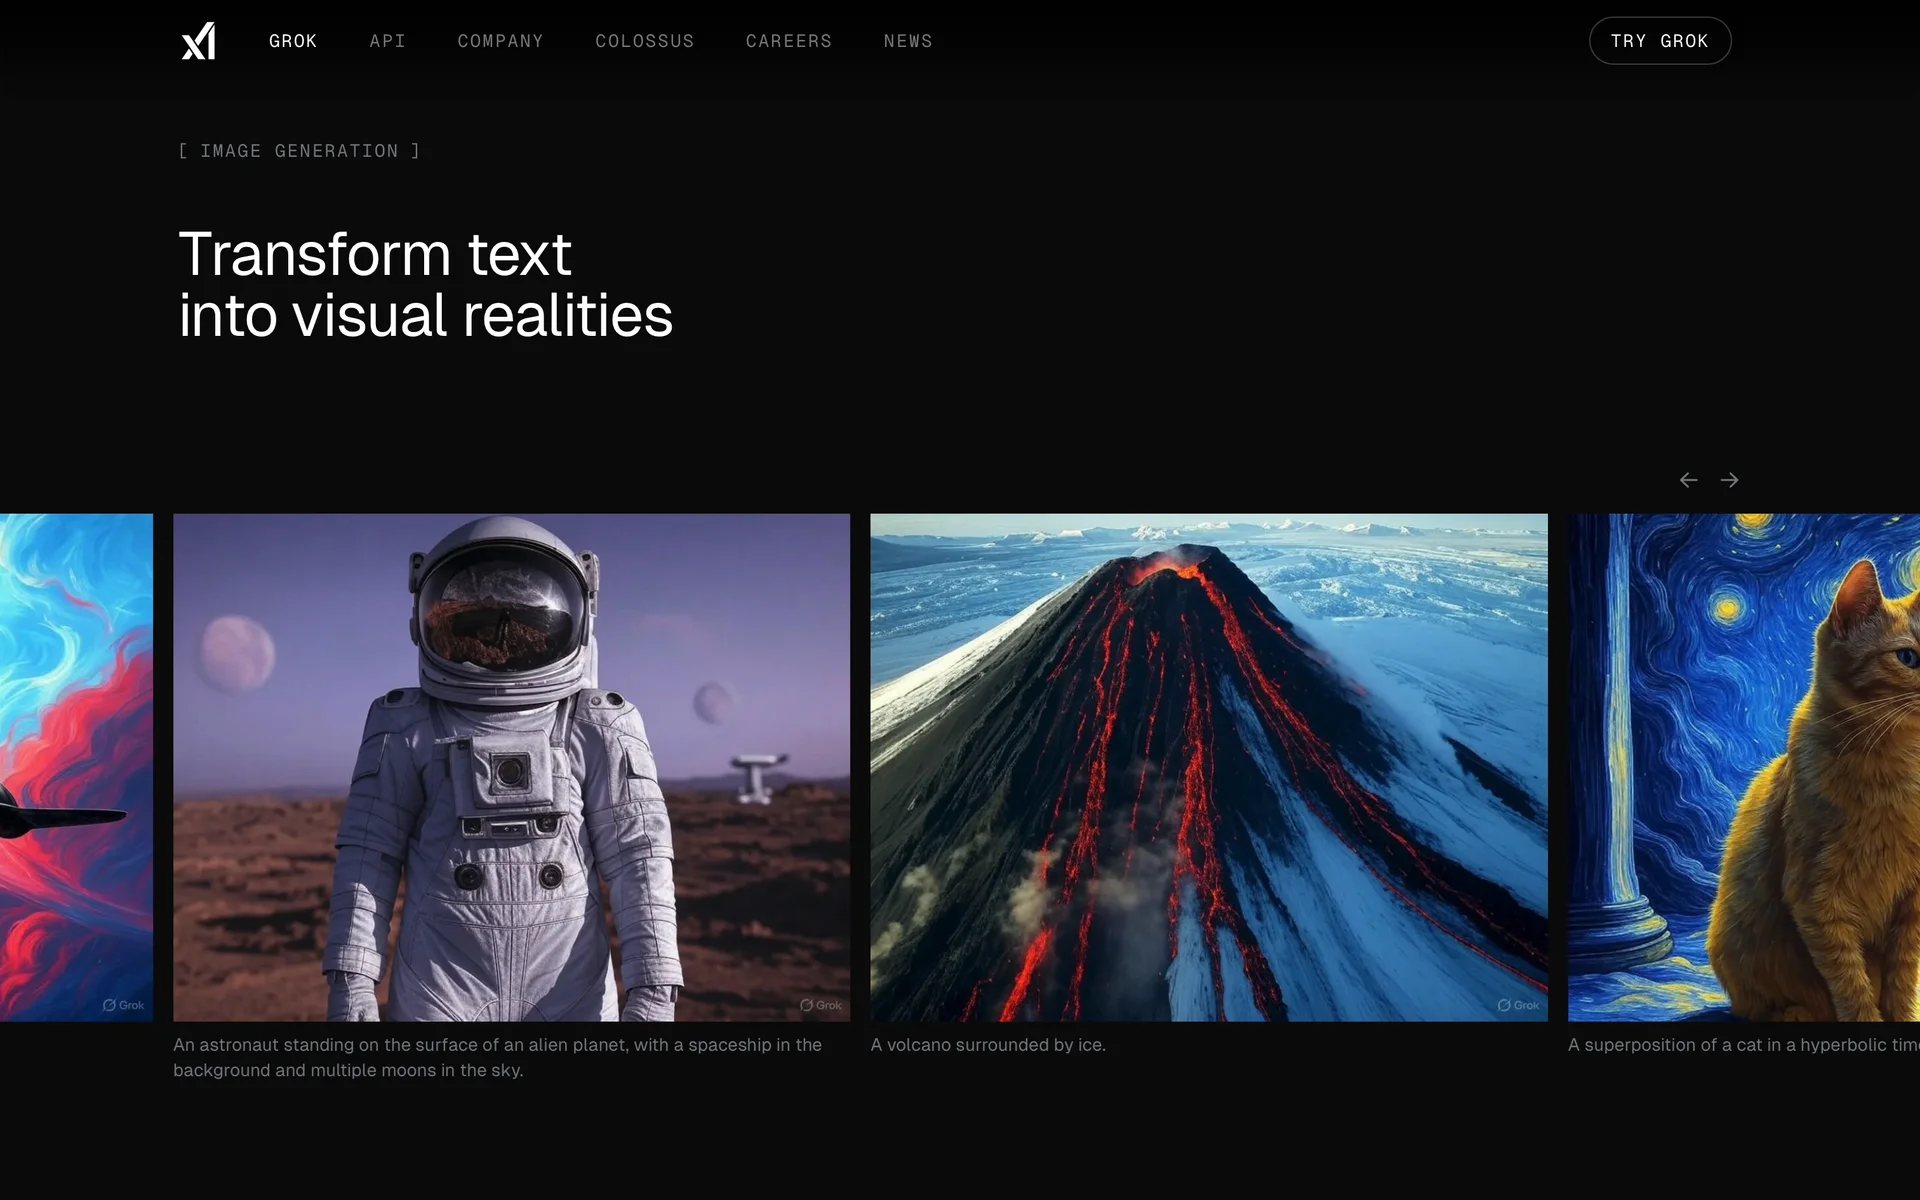Click Grok watermark on airplane image
Viewport: 1920px width, 1200px height.
tap(124, 1005)
